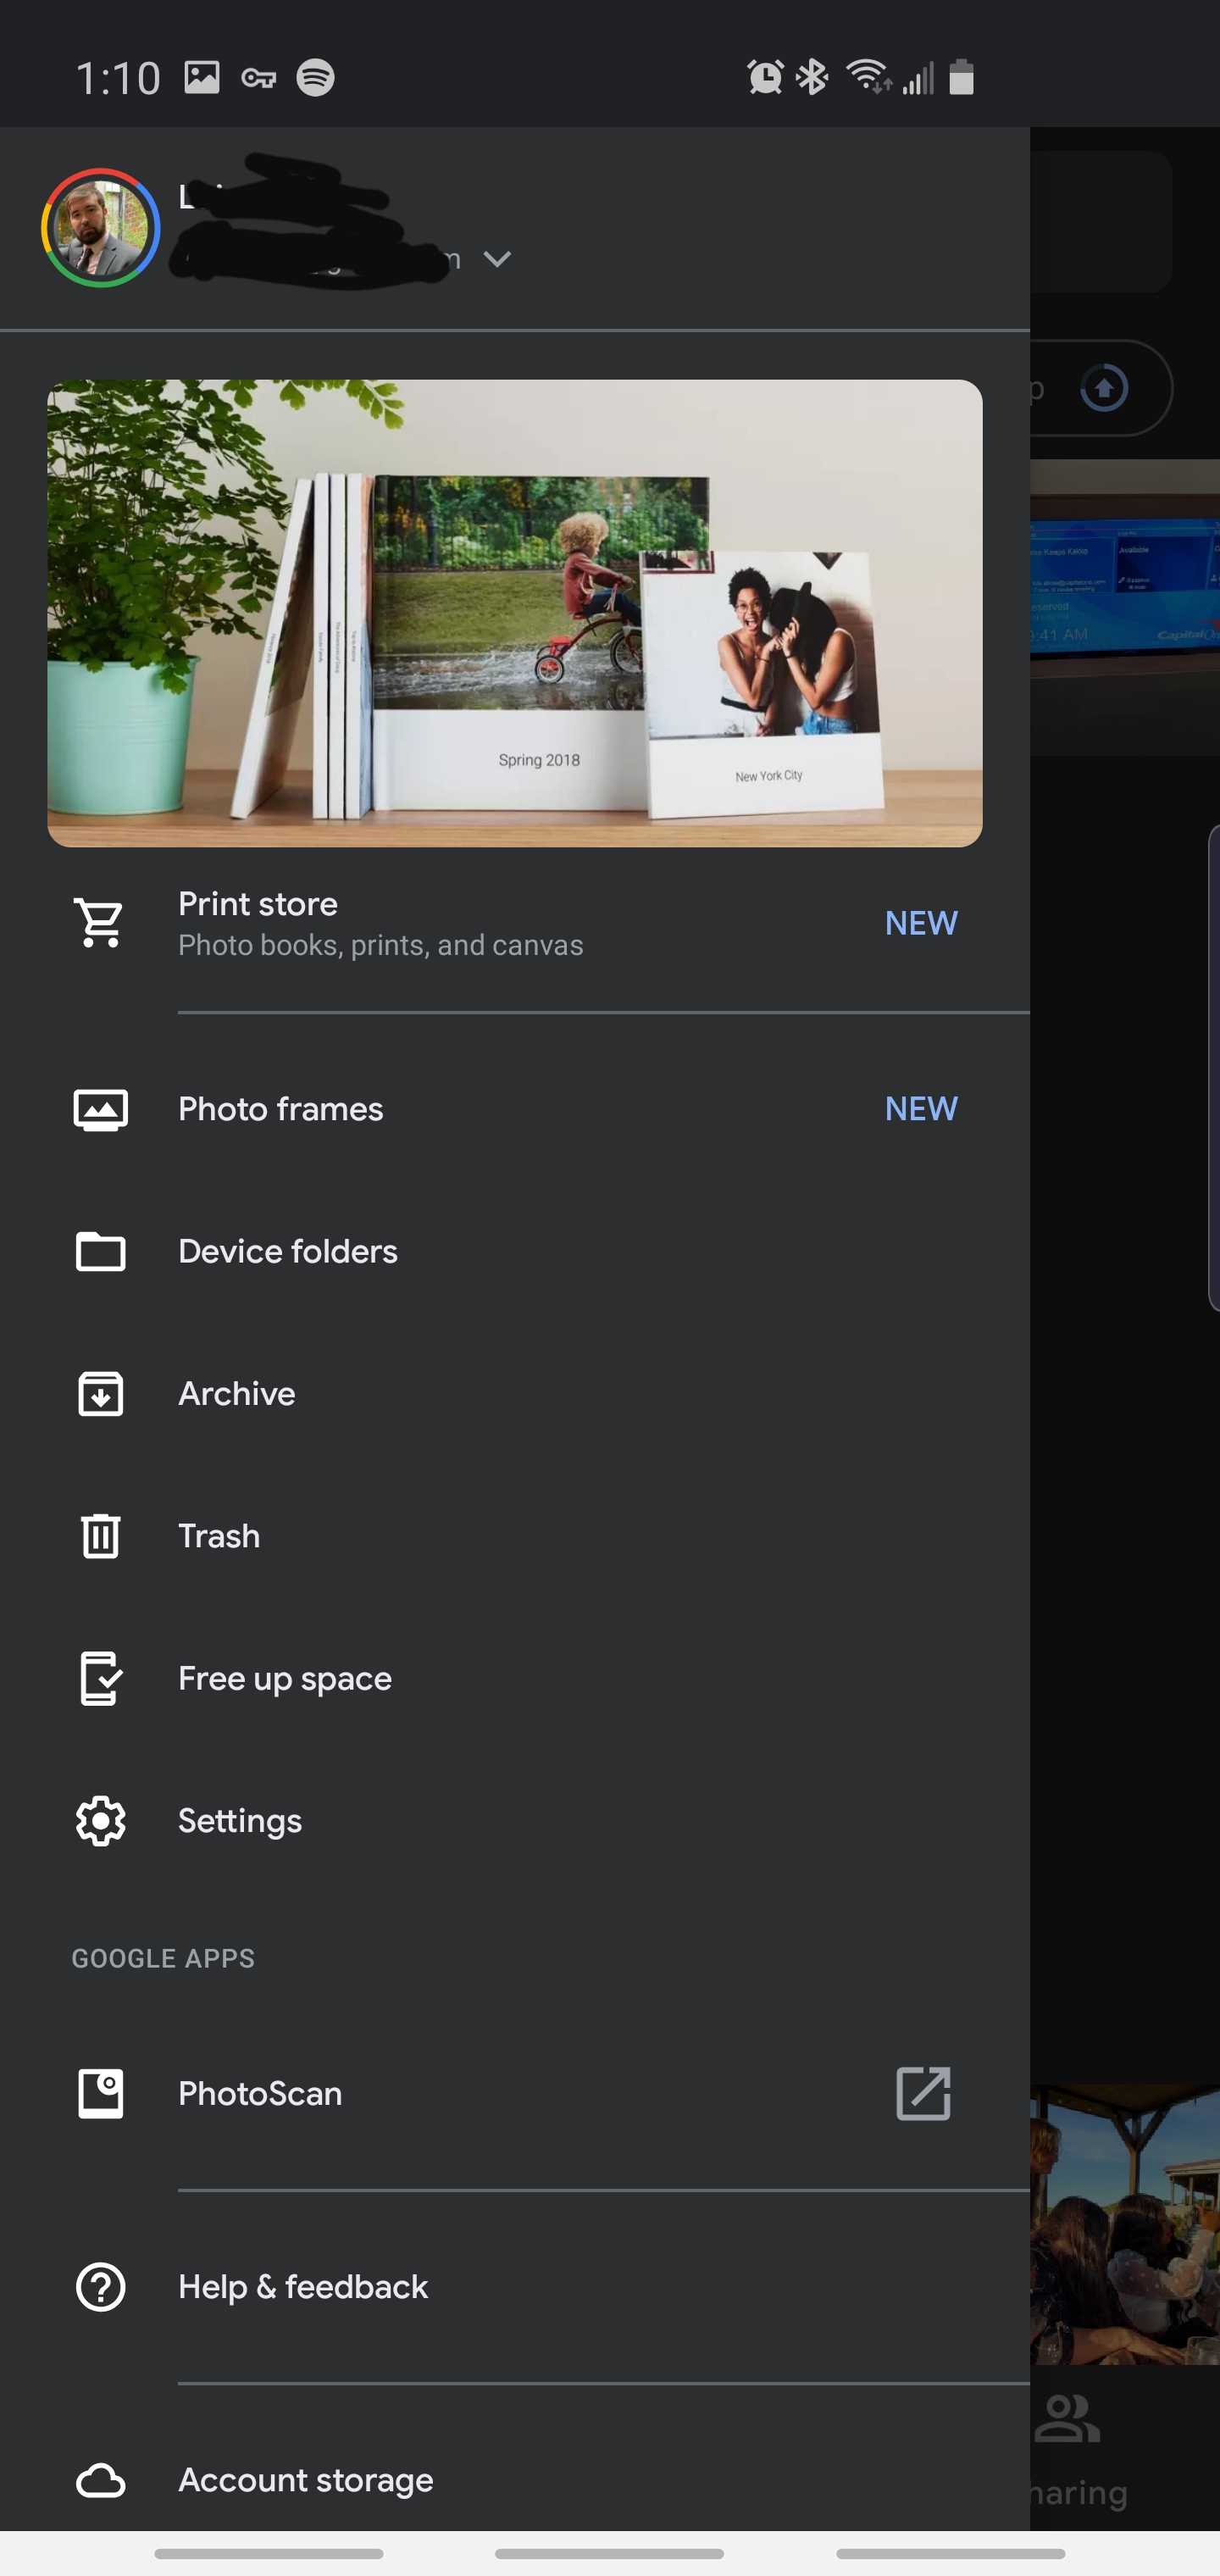Tap the Free up space phone icon

[x=100, y=1678]
